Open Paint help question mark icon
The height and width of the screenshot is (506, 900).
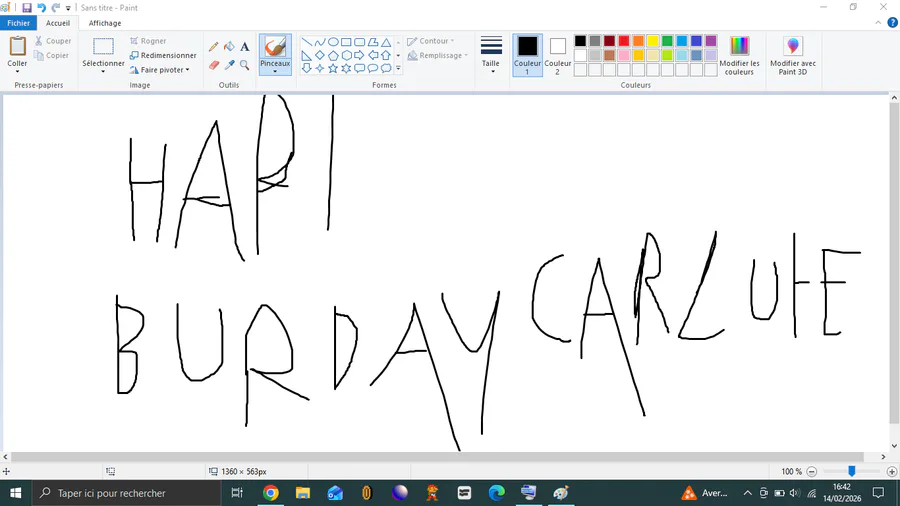[893, 23]
